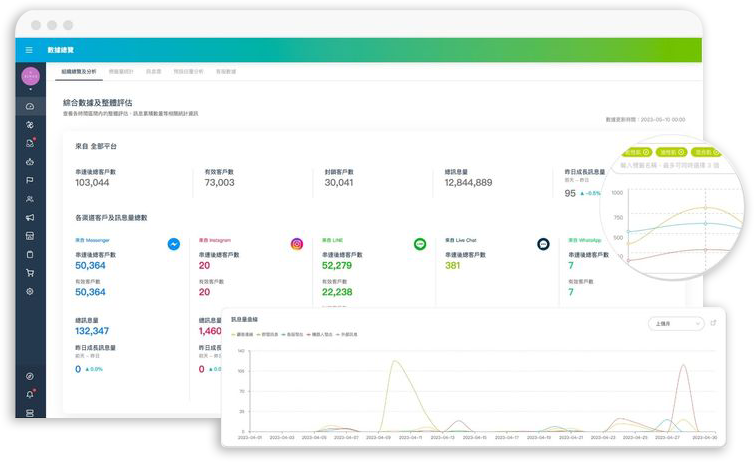Toggle the teal legend series in 訊息量曲線 chart

[292, 335]
